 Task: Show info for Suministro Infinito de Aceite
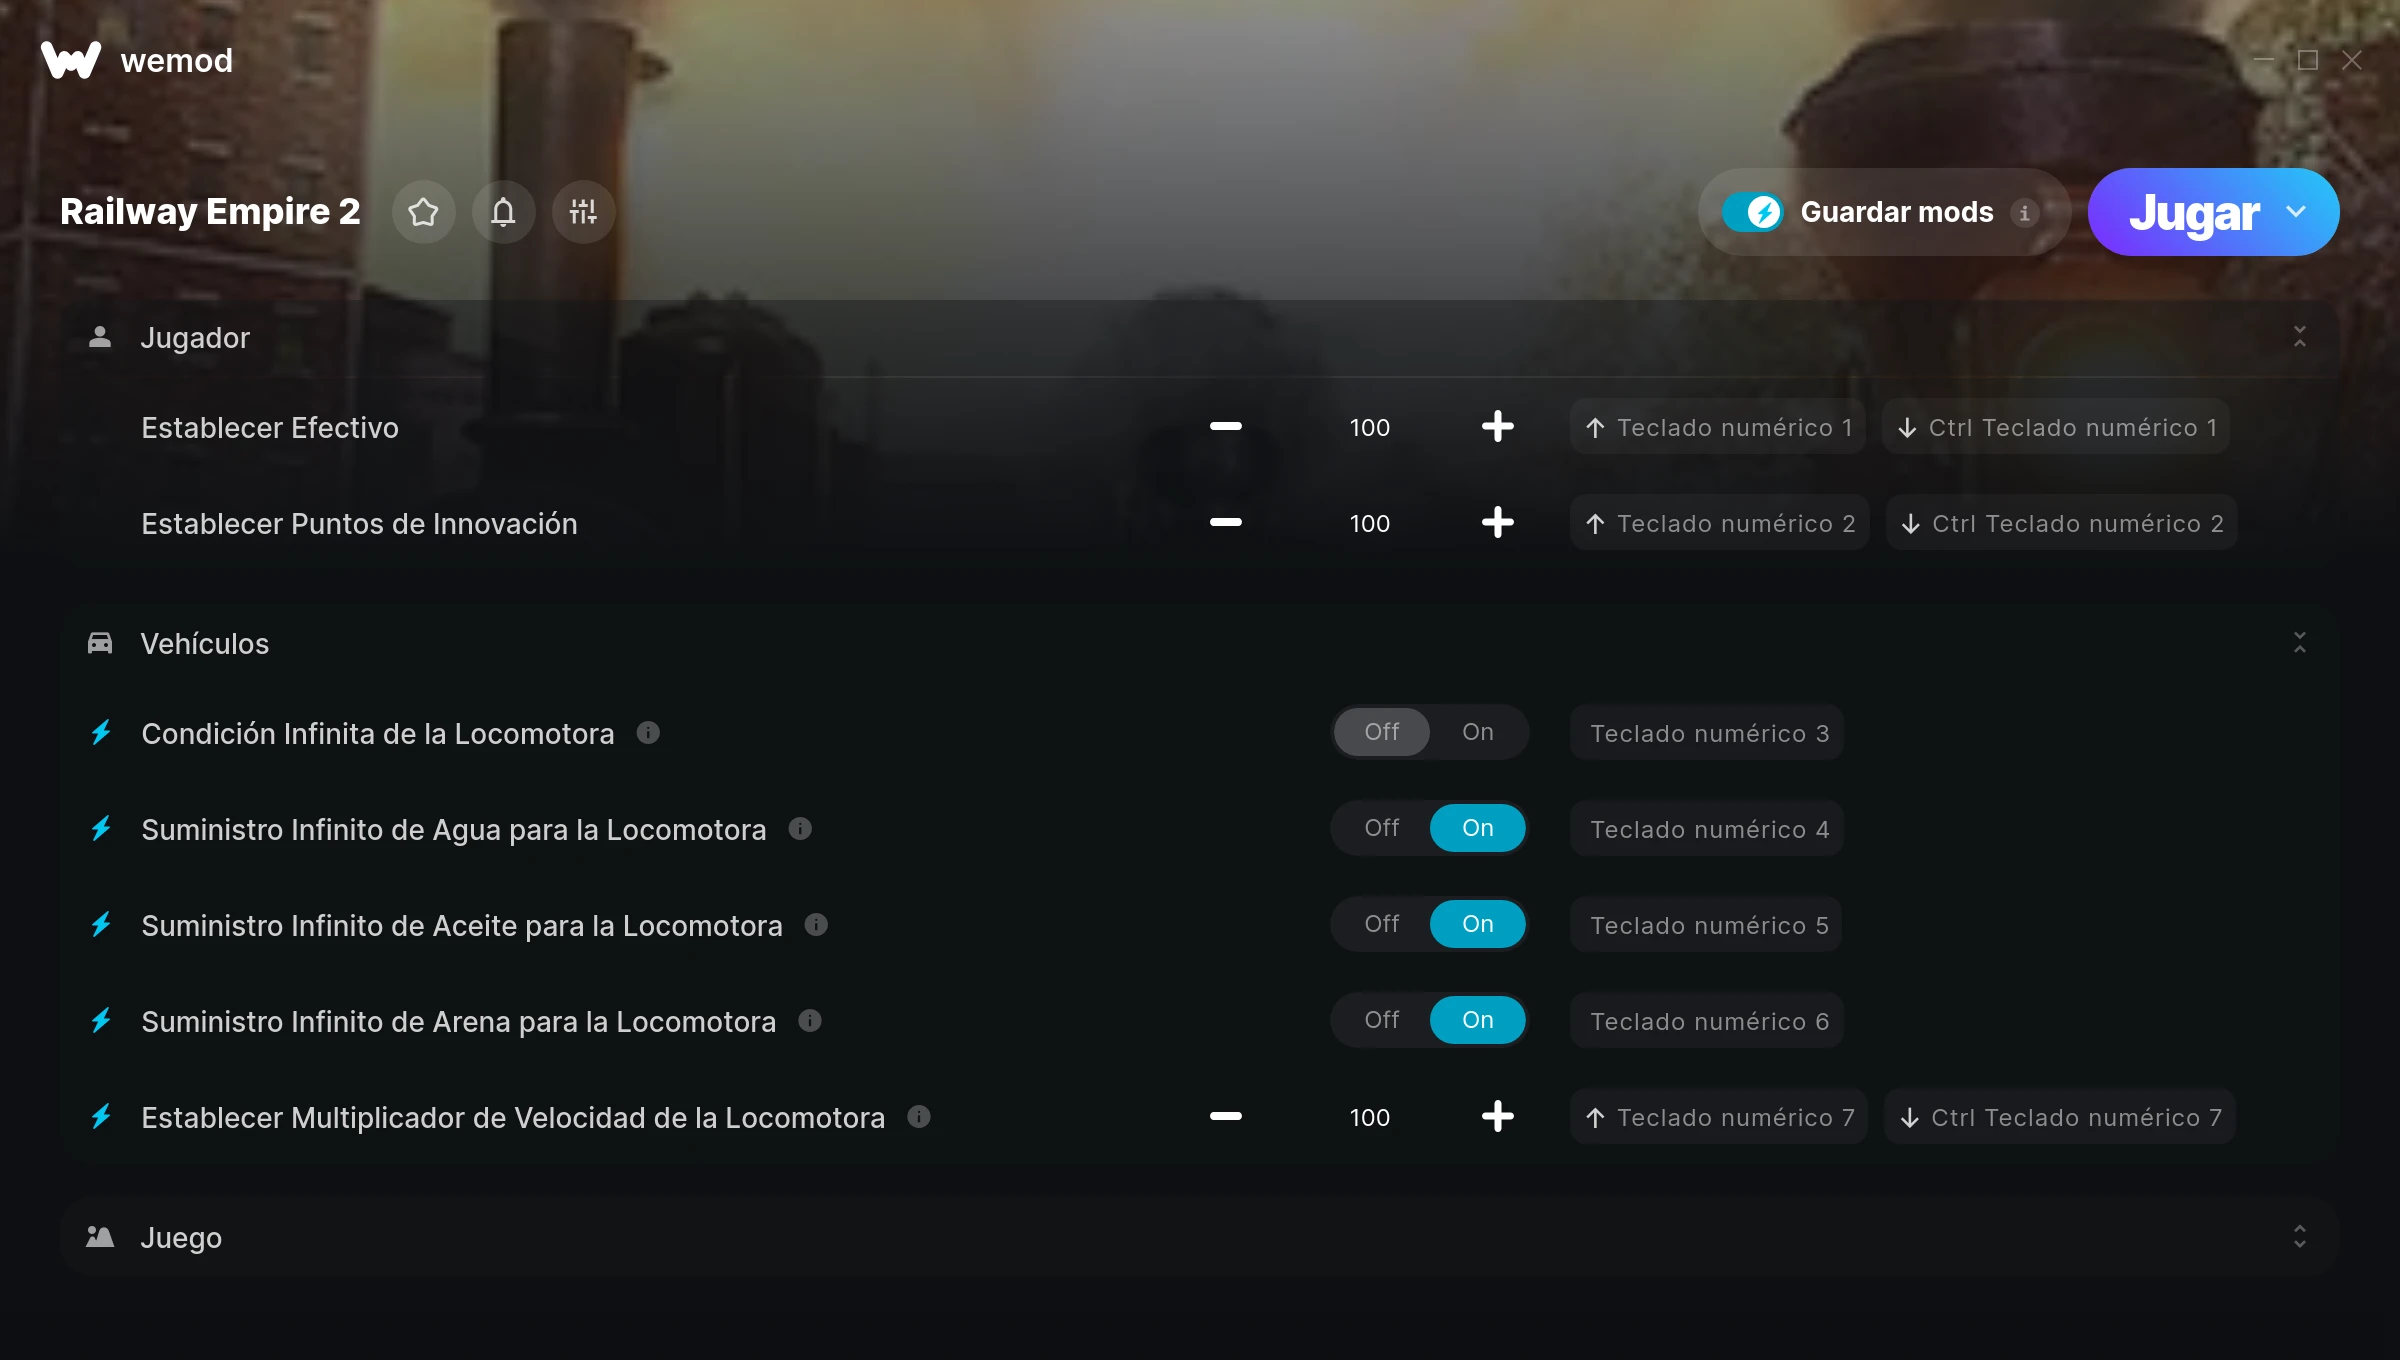(x=816, y=925)
